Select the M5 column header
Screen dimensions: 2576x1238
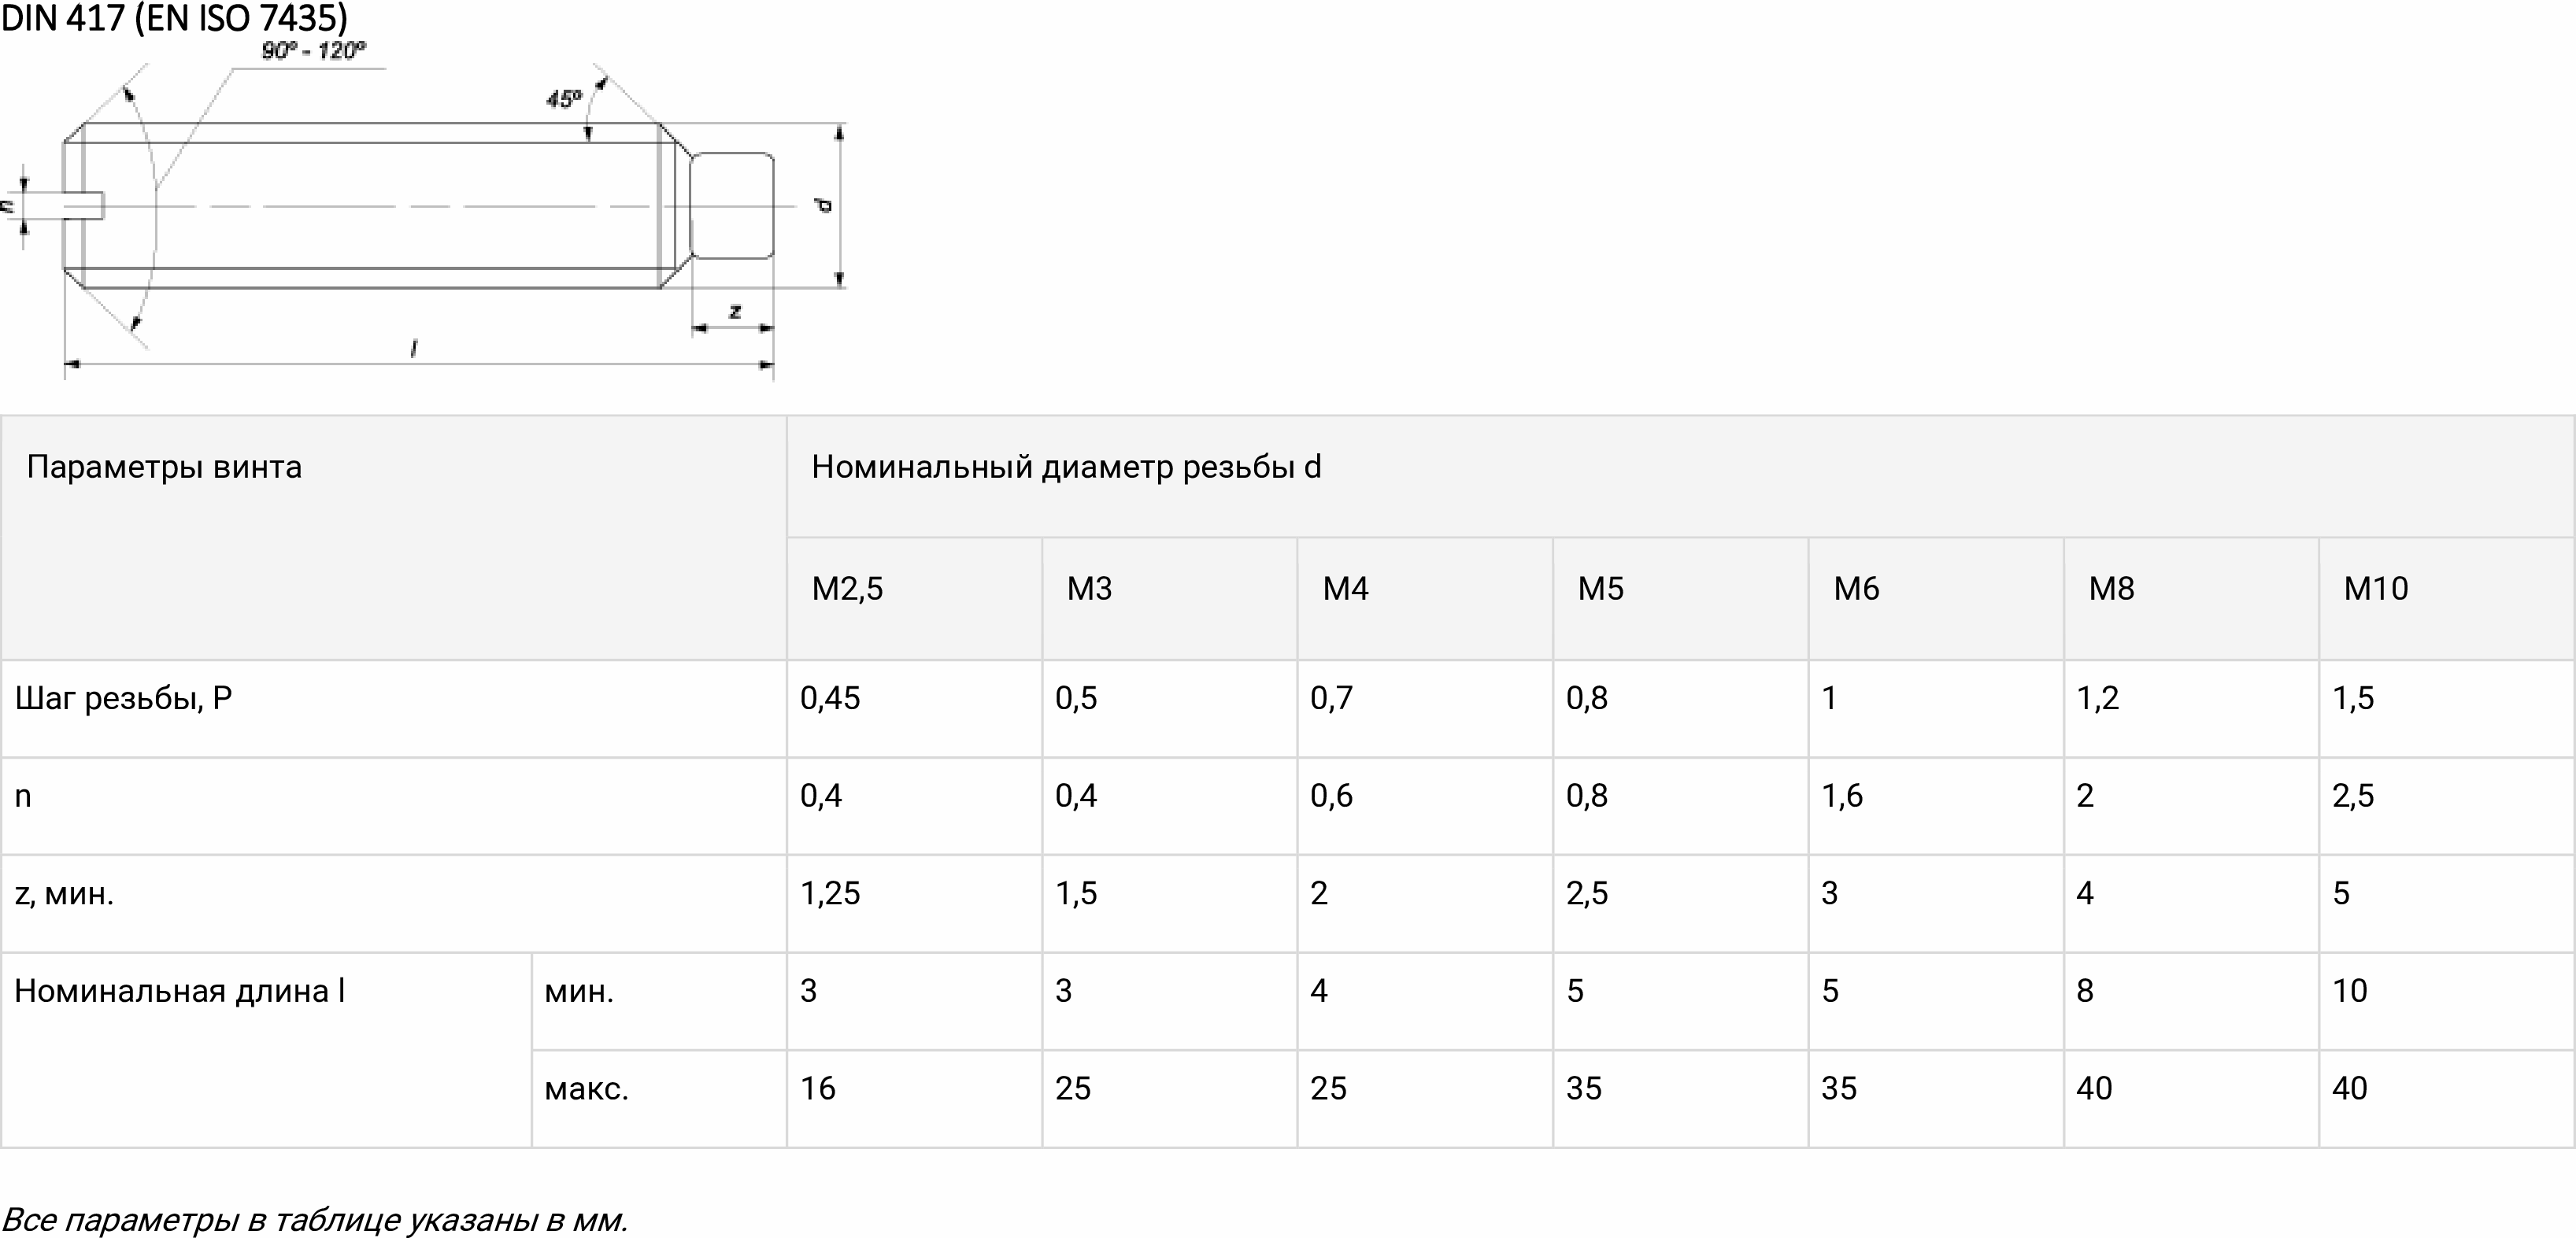click(x=1680, y=598)
